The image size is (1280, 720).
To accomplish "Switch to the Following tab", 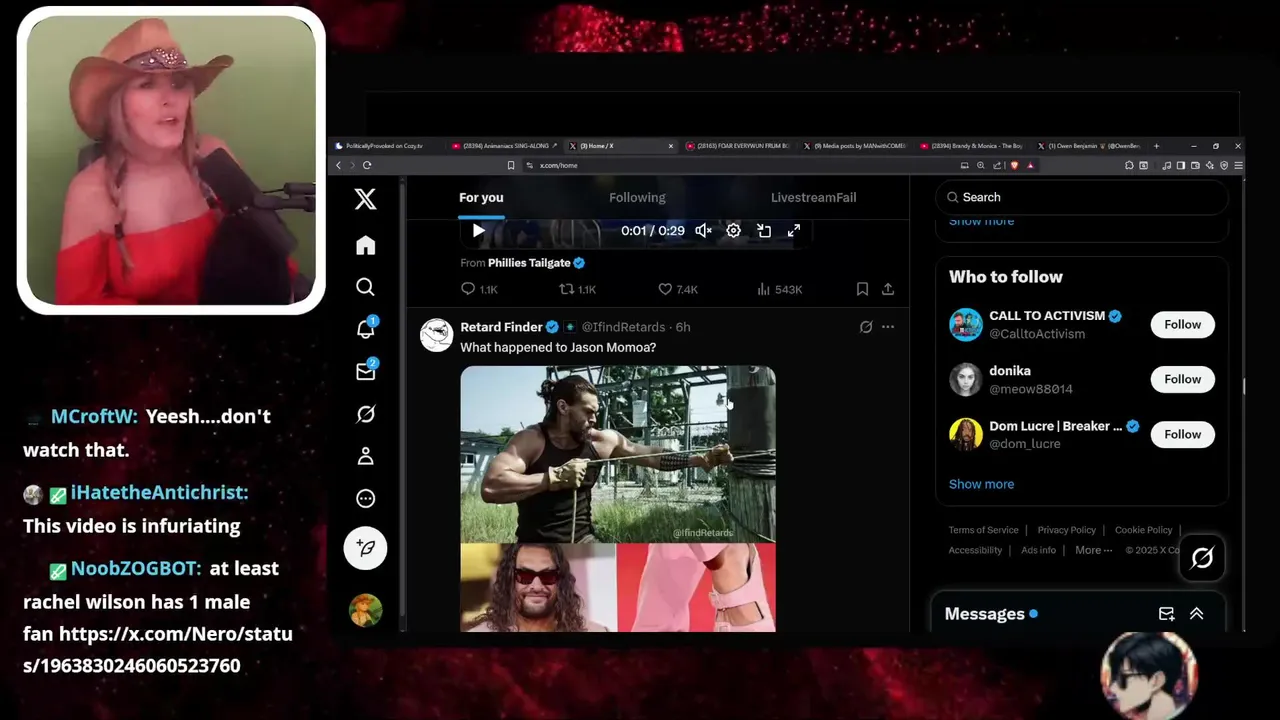I will pos(637,197).
